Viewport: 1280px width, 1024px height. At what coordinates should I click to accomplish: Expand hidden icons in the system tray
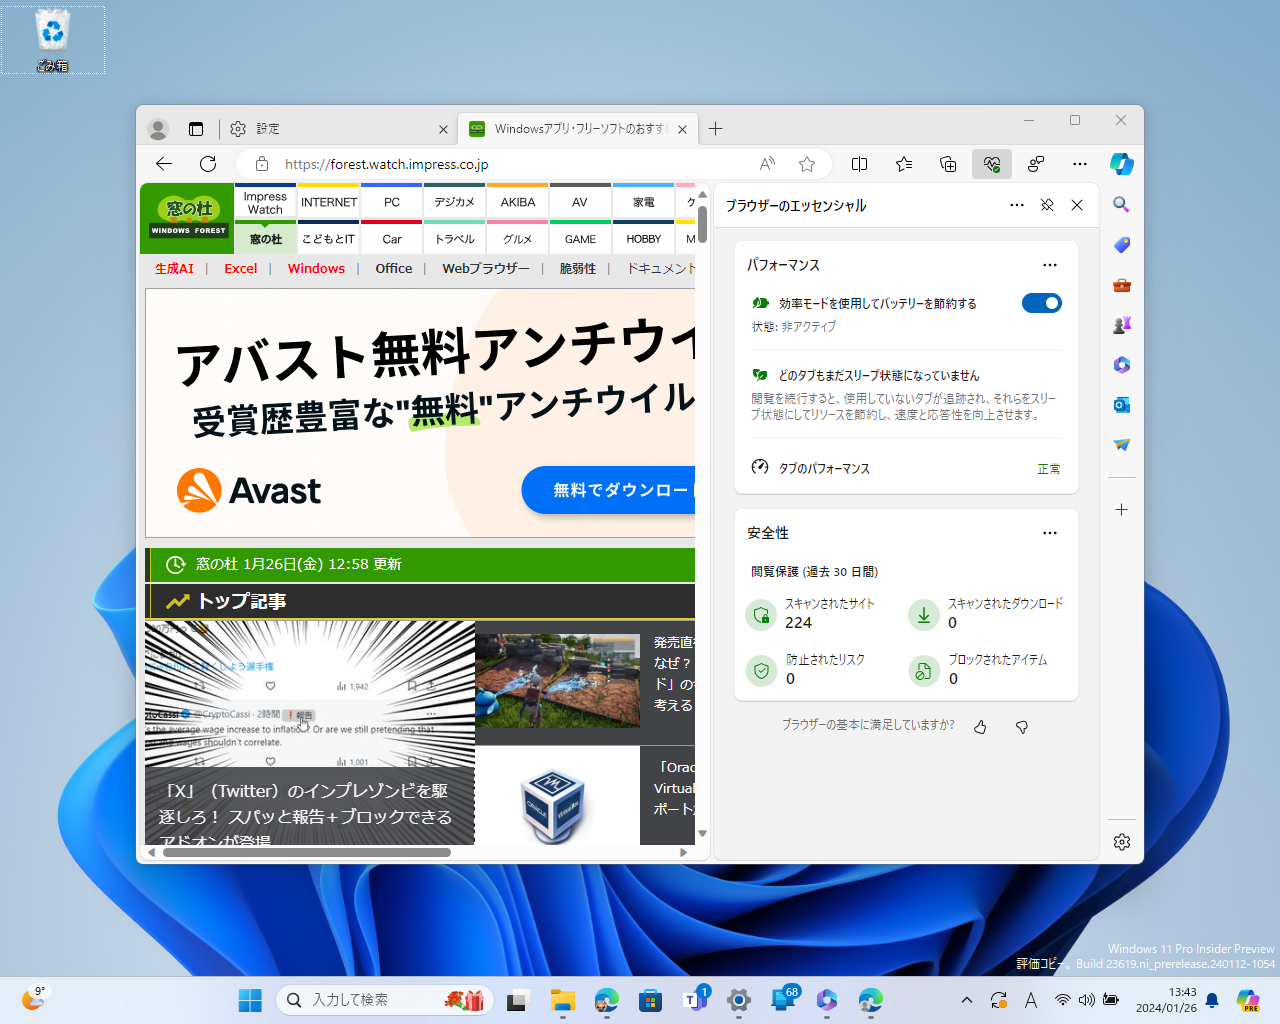point(966,999)
